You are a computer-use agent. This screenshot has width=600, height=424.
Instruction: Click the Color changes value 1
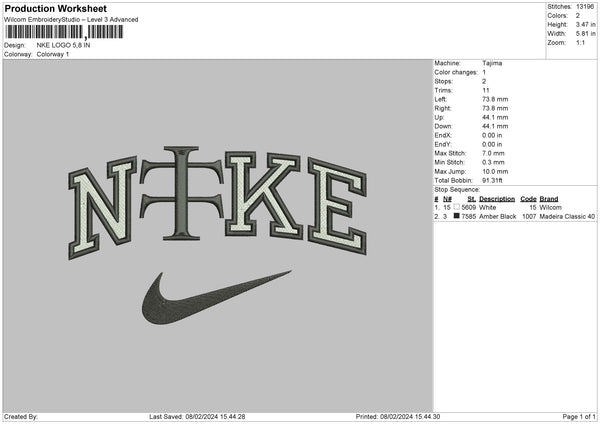pyautogui.click(x=484, y=72)
